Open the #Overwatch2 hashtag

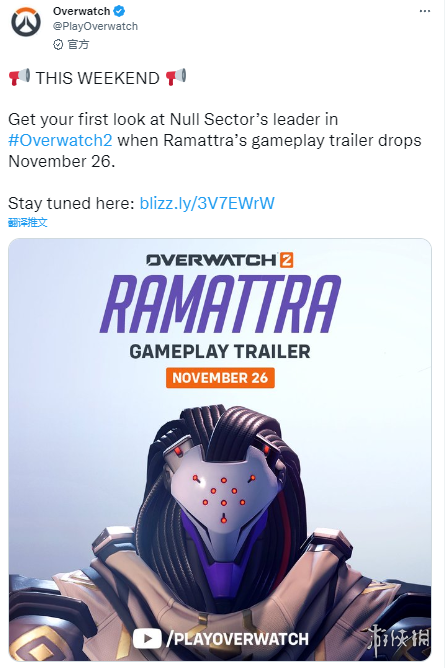click(x=60, y=140)
